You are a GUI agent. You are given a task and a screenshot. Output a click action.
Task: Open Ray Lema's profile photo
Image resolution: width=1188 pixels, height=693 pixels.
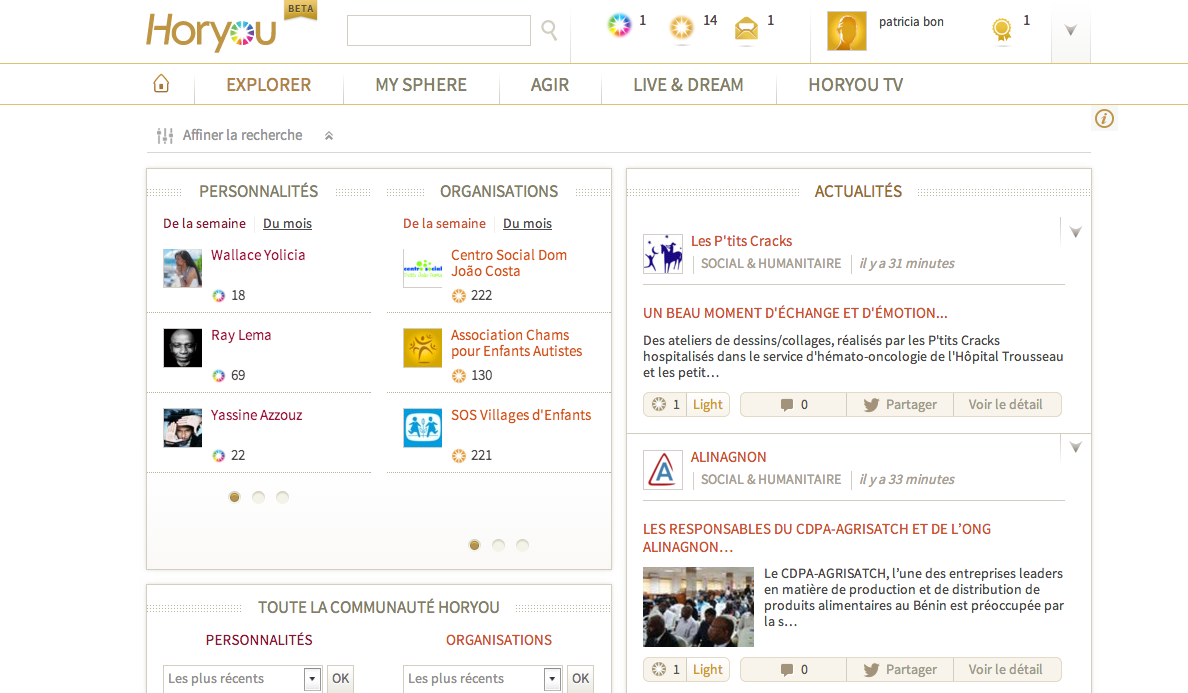(183, 348)
